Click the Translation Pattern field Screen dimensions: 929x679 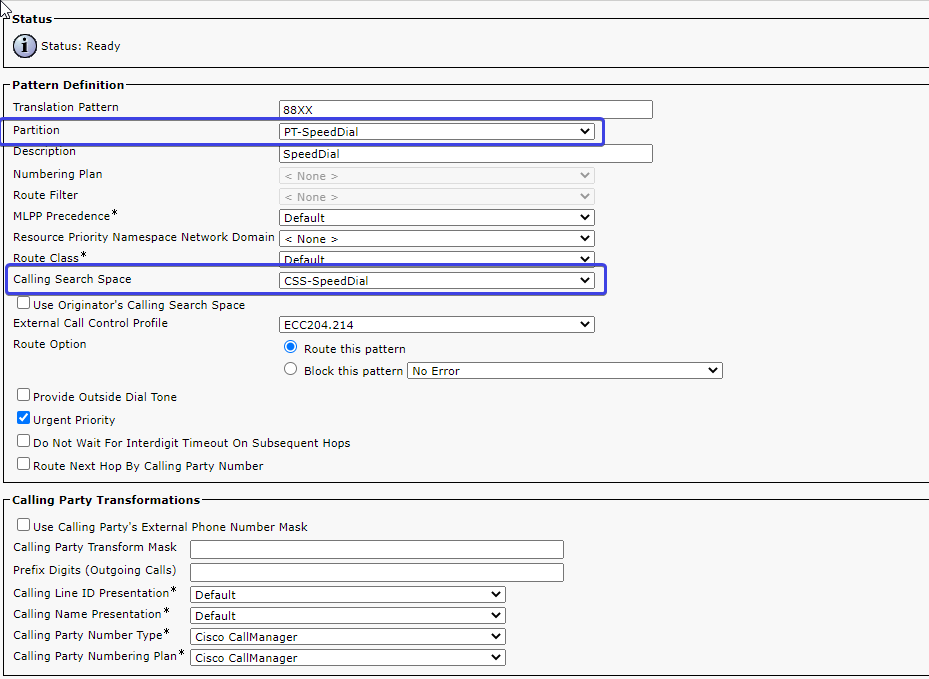coord(466,110)
